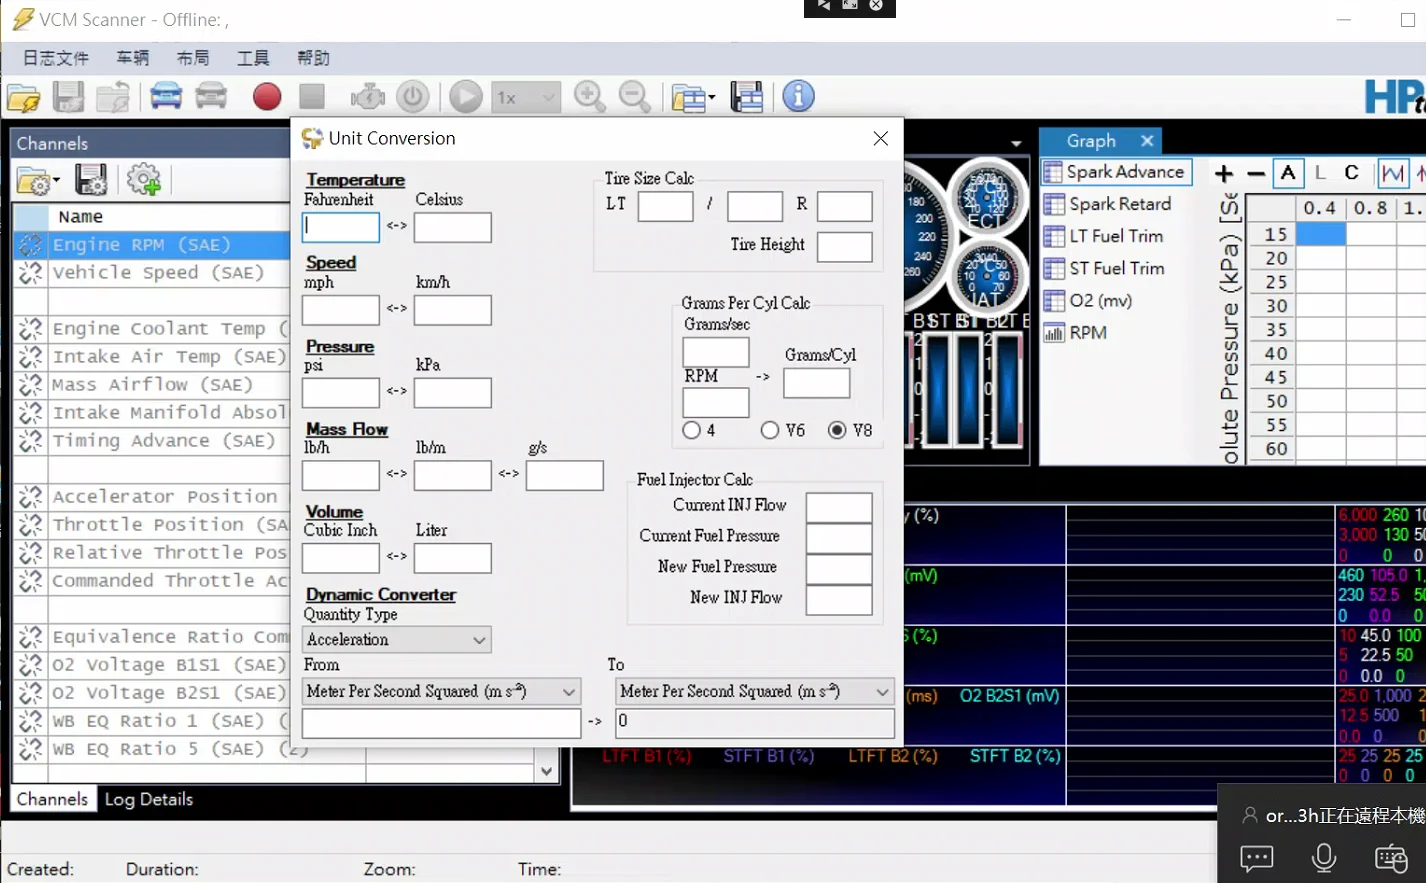Zoom in using the magnifier plus icon

589,96
